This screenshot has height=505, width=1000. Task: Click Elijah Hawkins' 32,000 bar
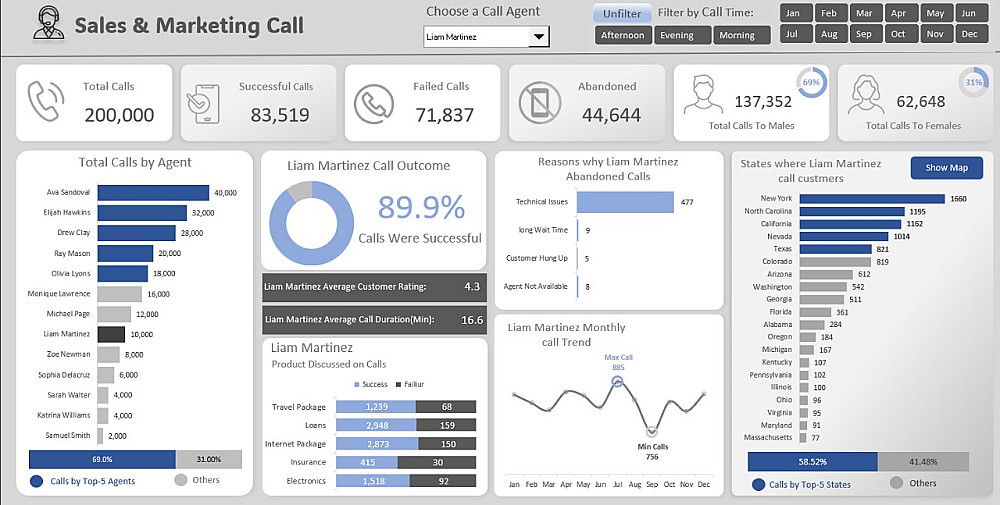click(142, 213)
